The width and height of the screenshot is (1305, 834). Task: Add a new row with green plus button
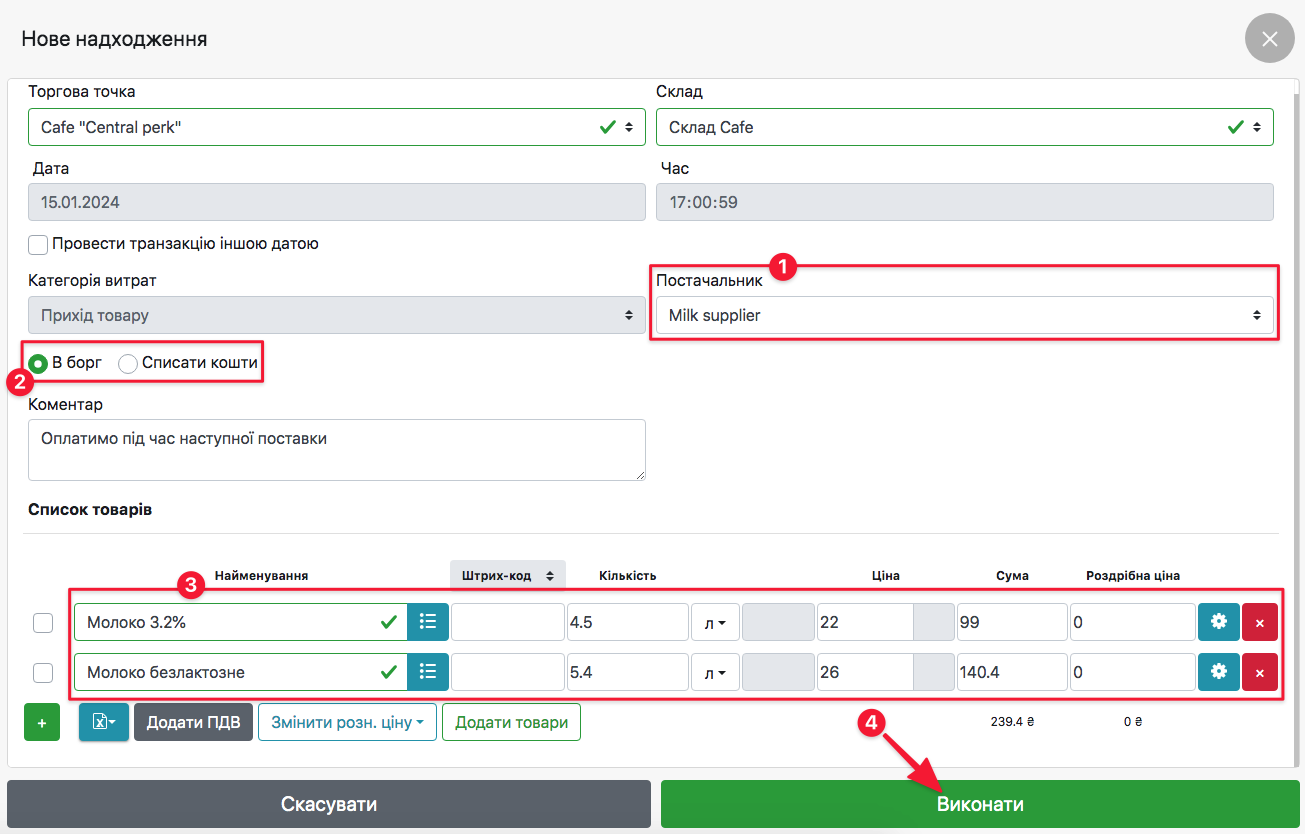point(42,722)
